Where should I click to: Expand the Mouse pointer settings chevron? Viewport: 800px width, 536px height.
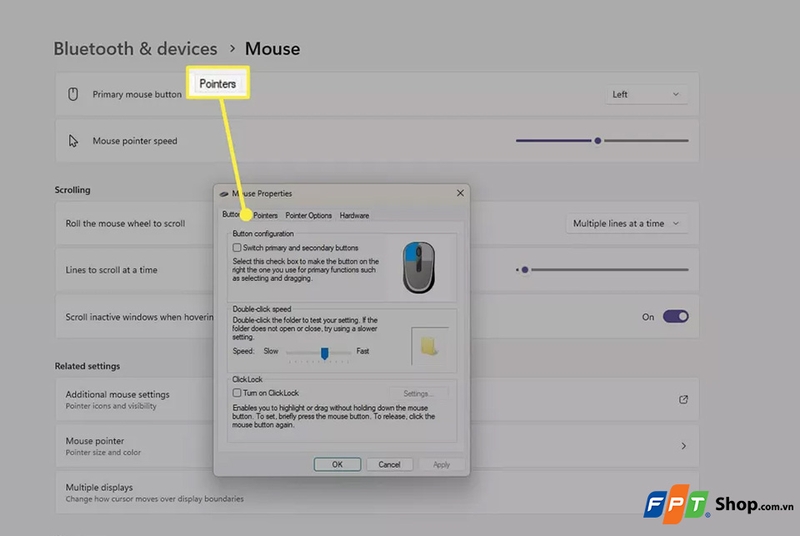tap(683, 446)
